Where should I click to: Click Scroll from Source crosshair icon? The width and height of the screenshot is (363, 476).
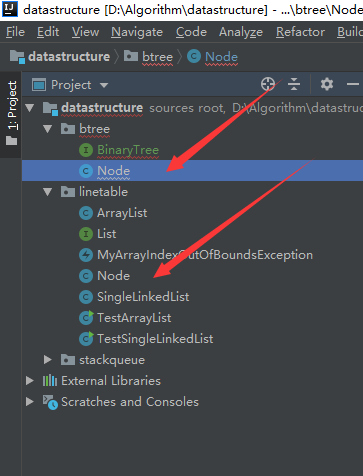pos(268,84)
